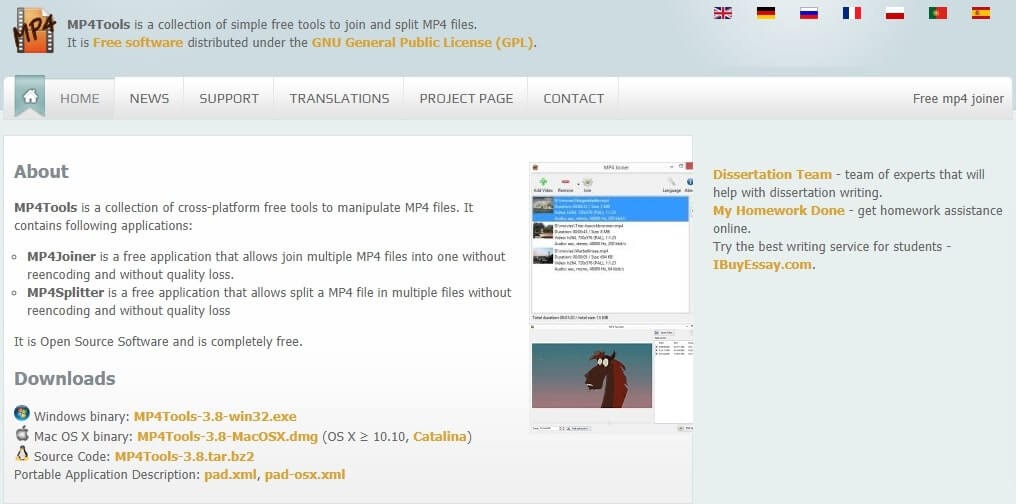Visit the My Homework Done link

click(779, 211)
